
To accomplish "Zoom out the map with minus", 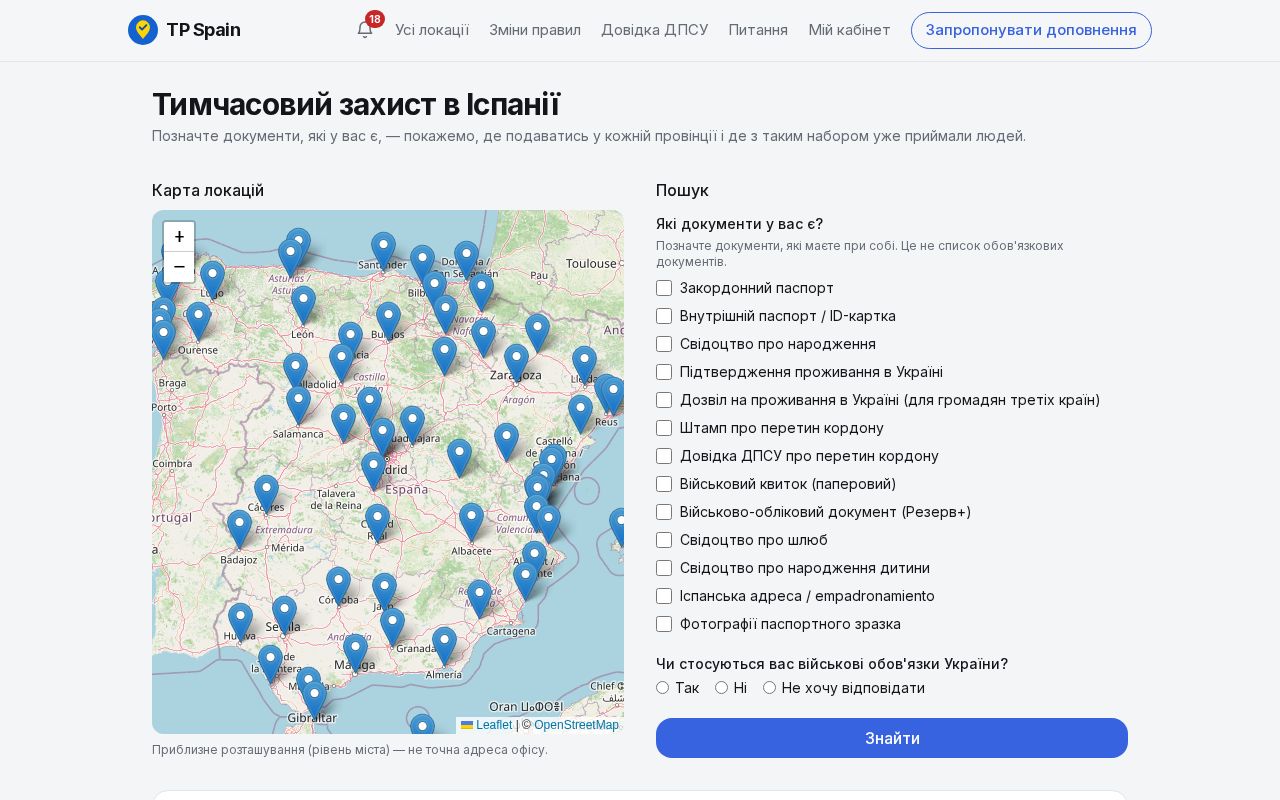I will pyautogui.click(x=179, y=267).
